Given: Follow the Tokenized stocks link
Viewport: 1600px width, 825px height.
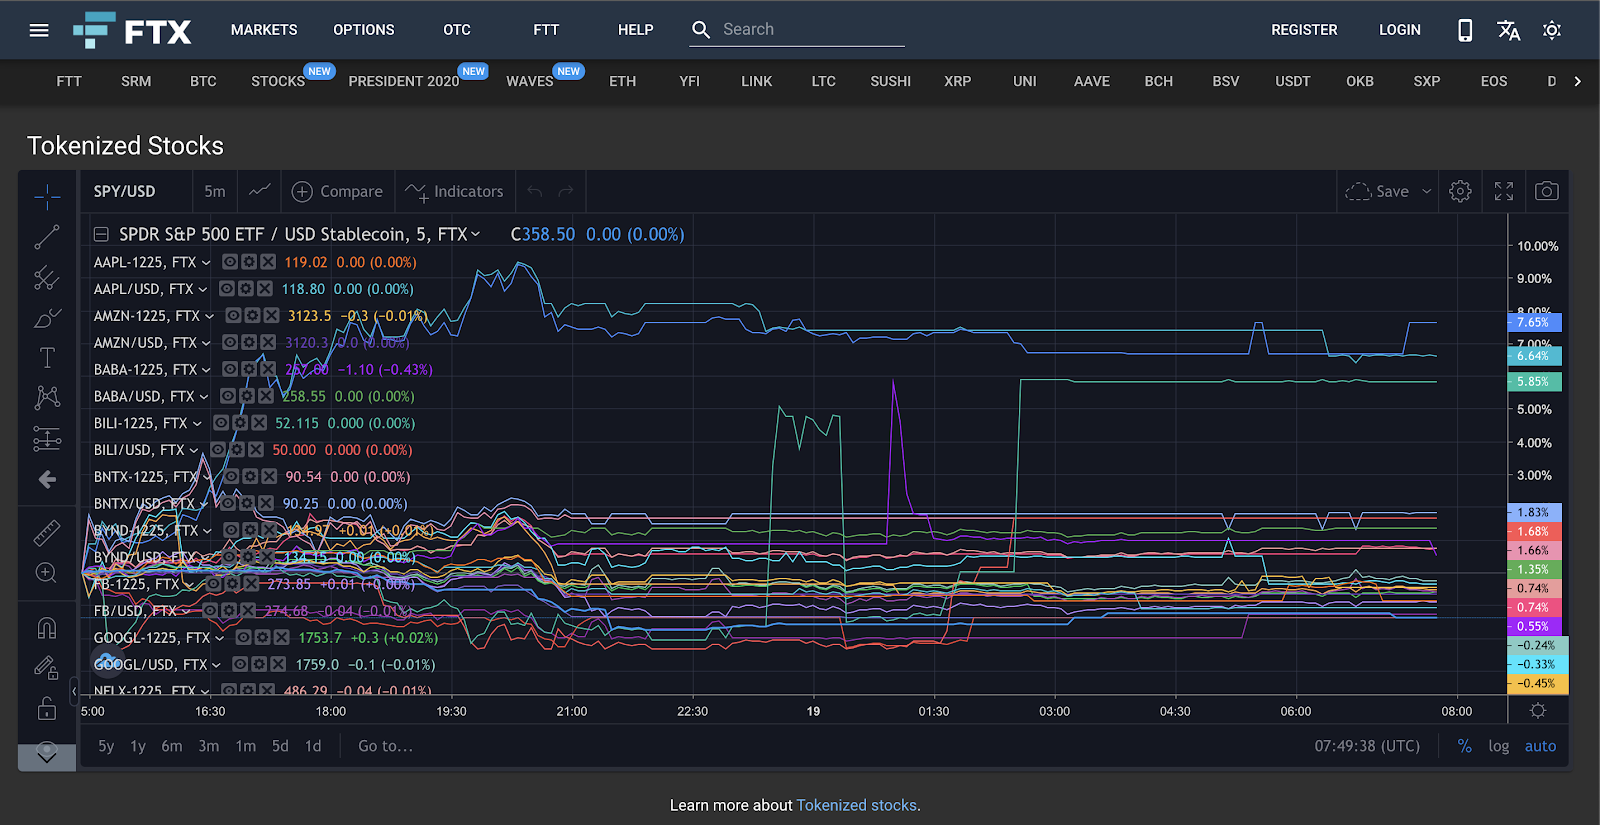Looking at the screenshot, I should click(x=856, y=805).
